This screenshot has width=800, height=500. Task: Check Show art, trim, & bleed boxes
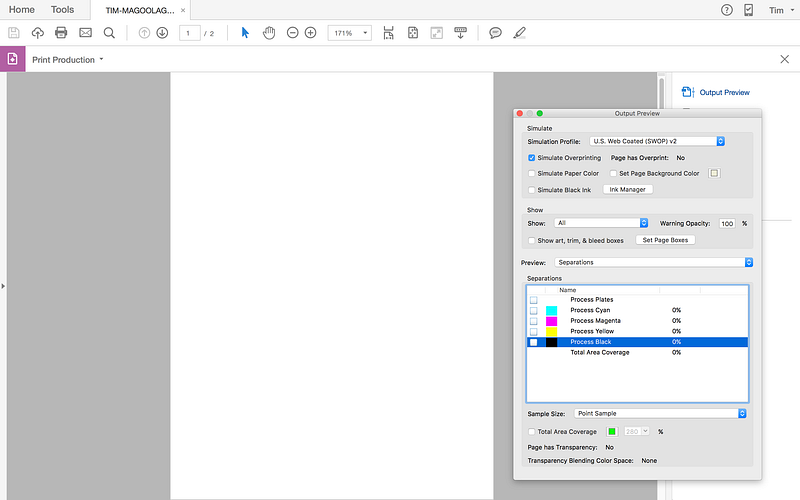(532, 240)
